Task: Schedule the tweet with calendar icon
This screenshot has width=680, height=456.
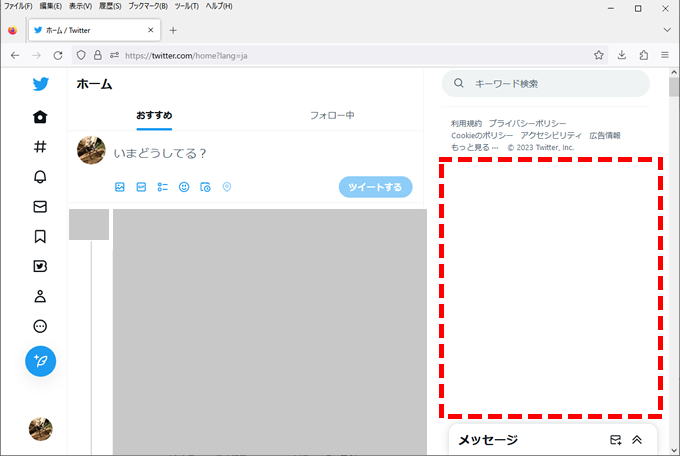Action: (x=205, y=187)
